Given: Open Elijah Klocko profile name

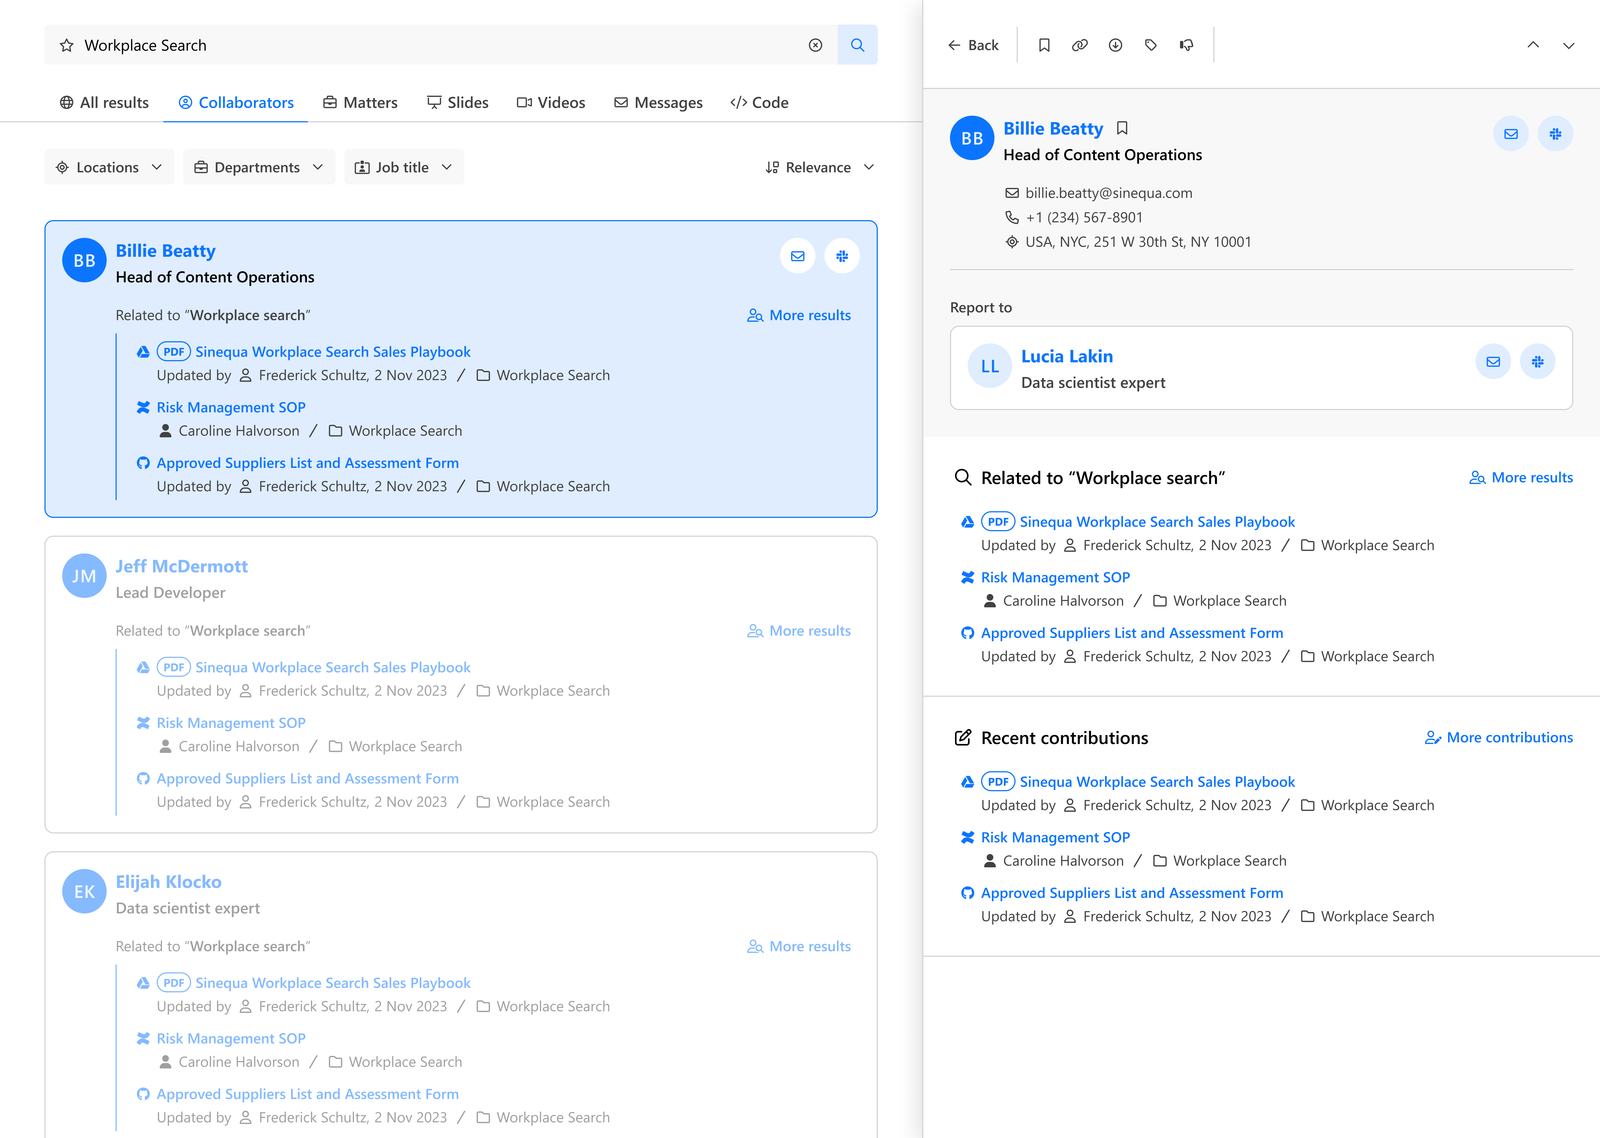Looking at the screenshot, I should [x=169, y=882].
